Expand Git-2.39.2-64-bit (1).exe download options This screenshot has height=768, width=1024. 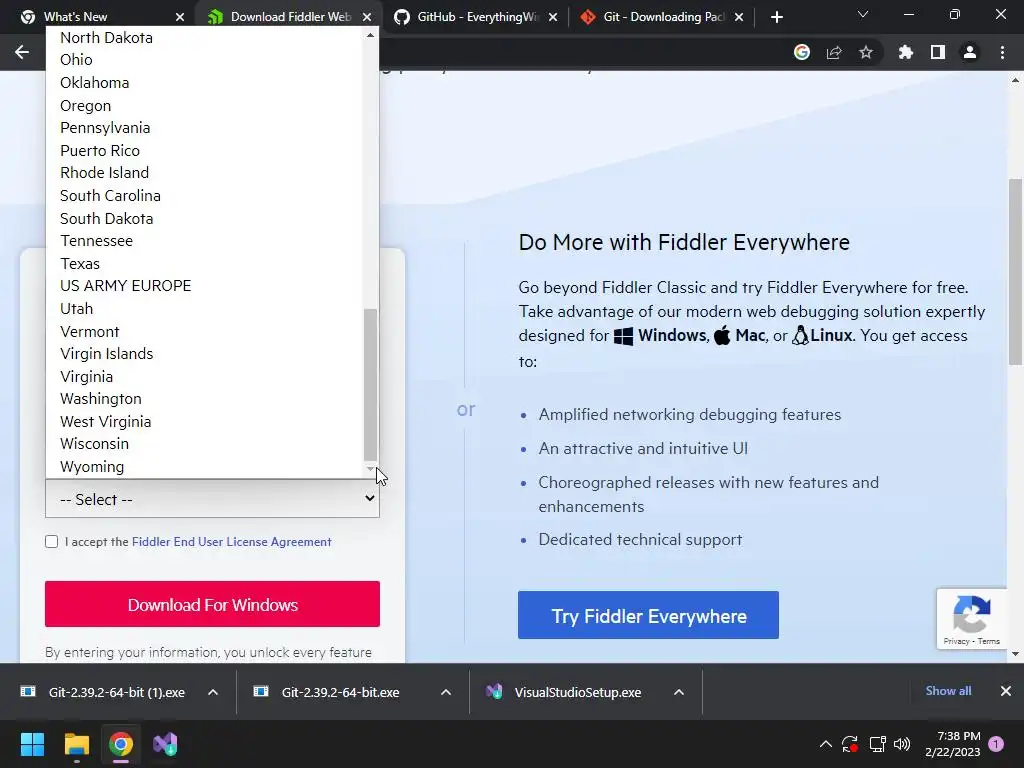[213, 692]
